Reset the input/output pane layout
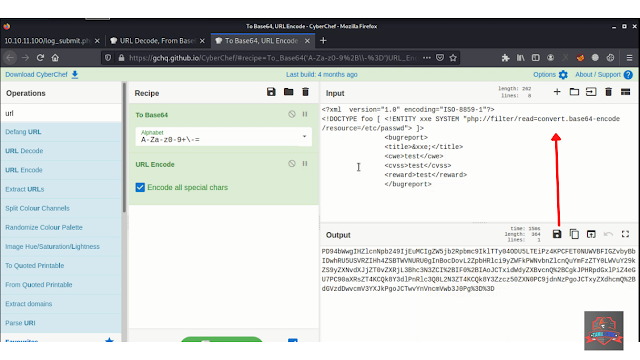Screen dimensions: 640x360 (625, 92)
